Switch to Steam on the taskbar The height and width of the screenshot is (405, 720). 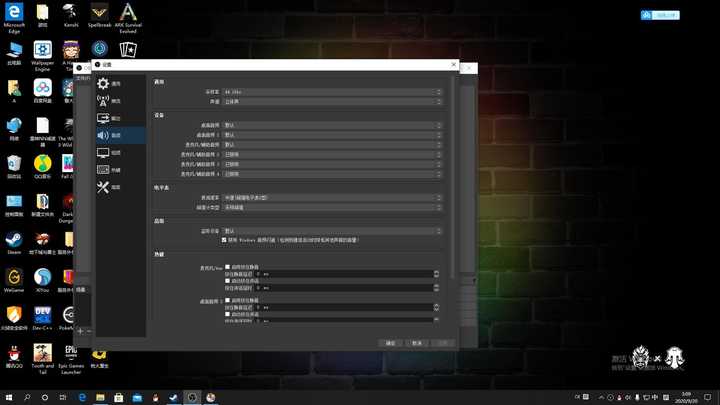[x=174, y=397]
